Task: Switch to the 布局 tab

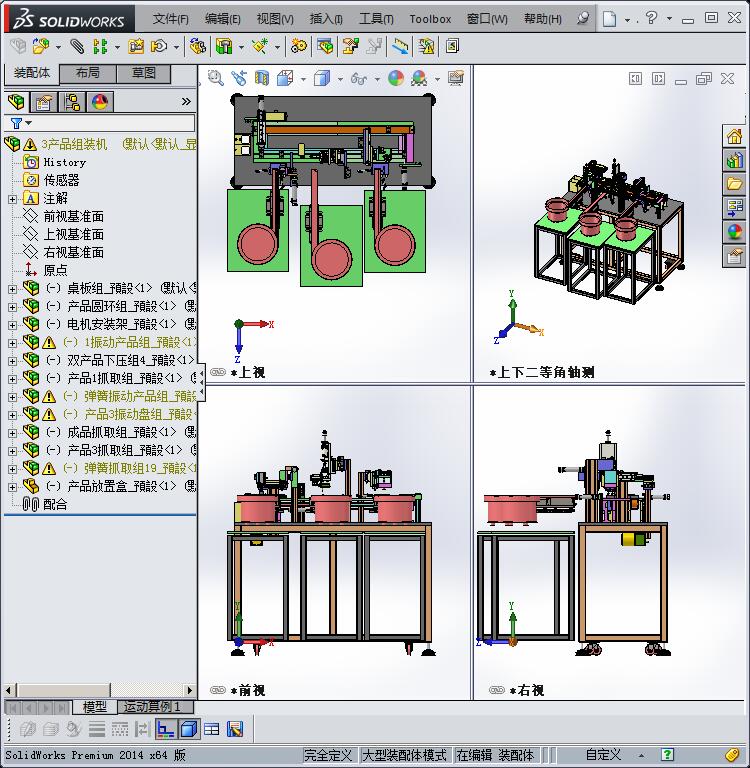Action: [88, 73]
